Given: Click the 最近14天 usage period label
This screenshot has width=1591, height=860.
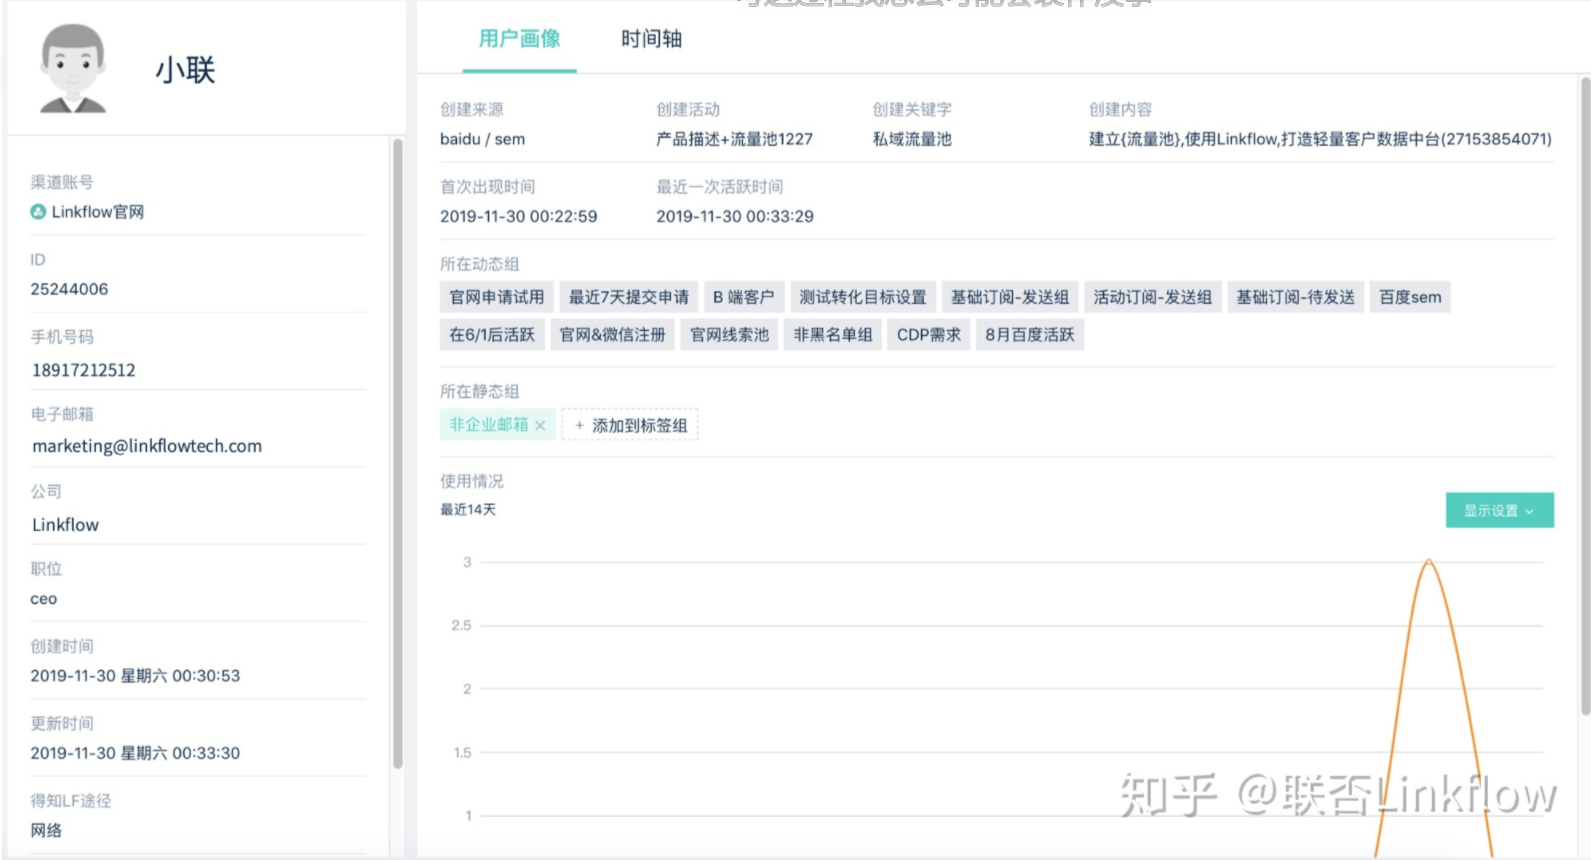Looking at the screenshot, I should pos(468,509).
